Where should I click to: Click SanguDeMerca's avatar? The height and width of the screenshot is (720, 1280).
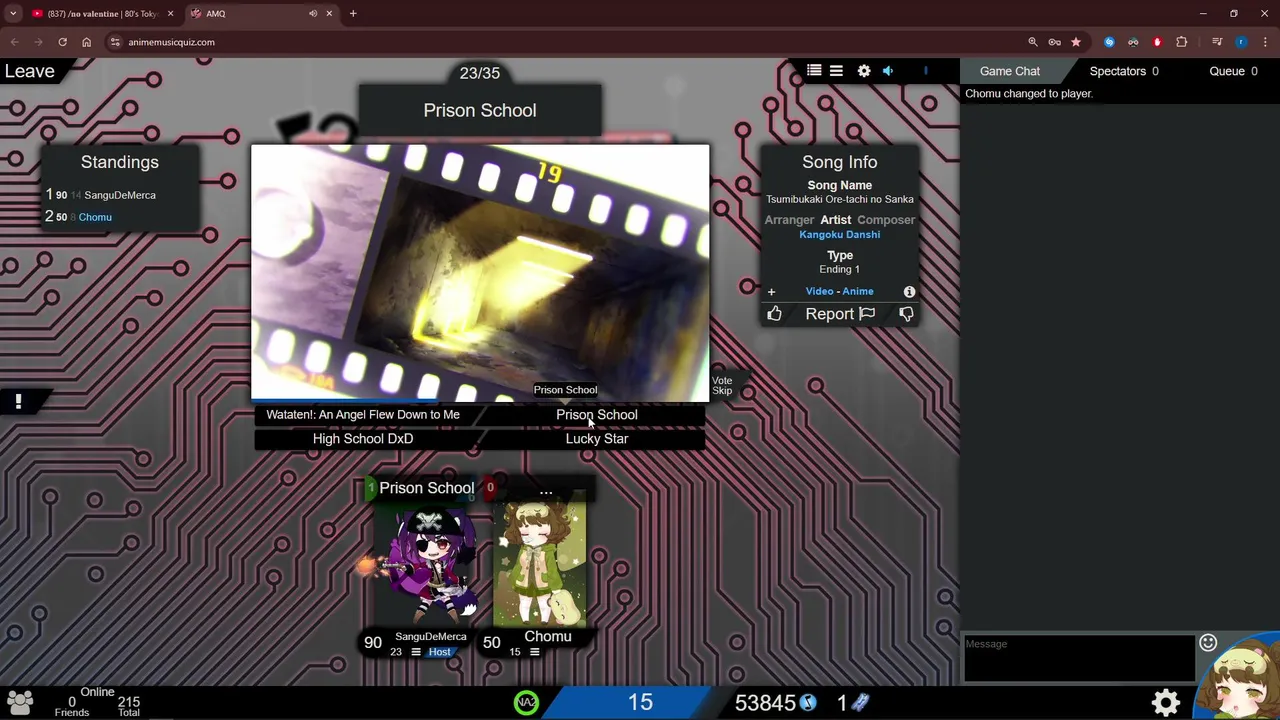coord(428,562)
